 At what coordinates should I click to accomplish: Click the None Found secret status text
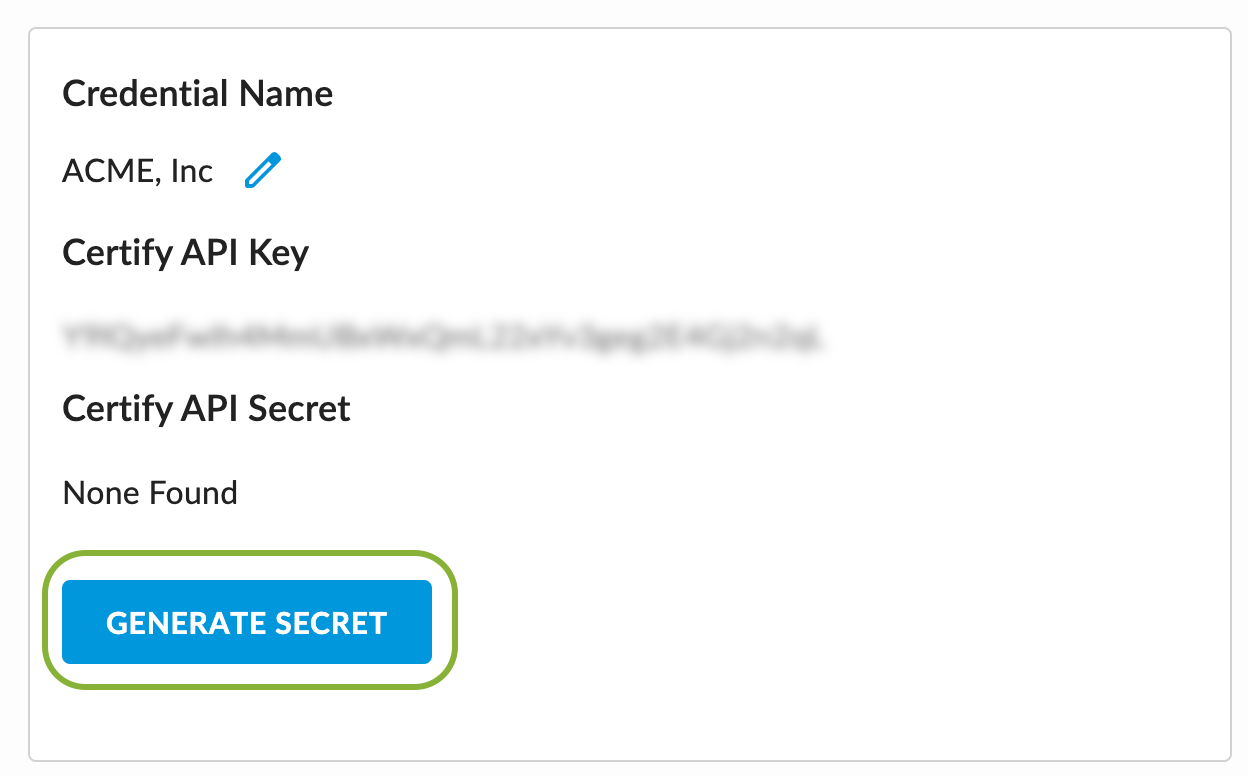(x=150, y=493)
